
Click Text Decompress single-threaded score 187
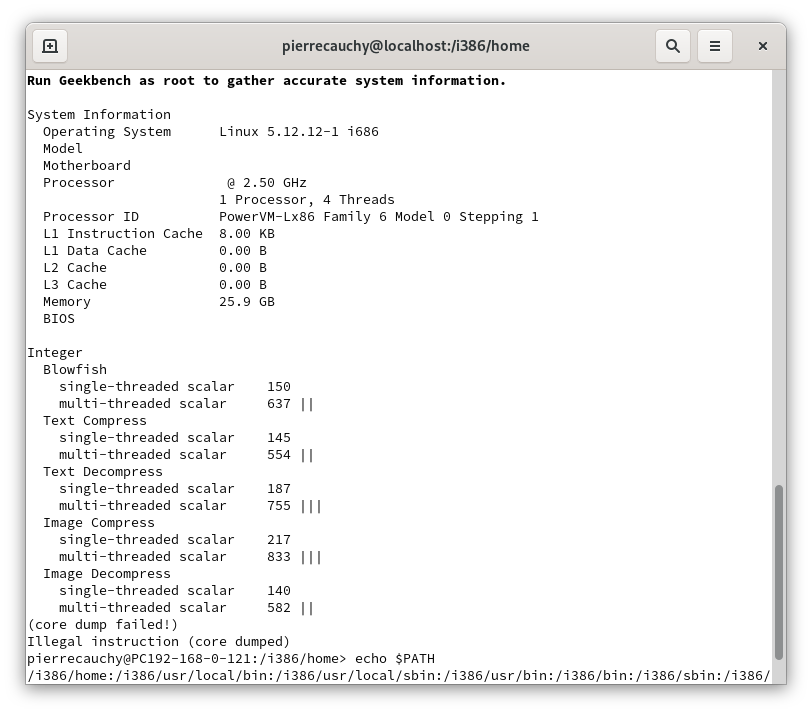[x=279, y=489]
